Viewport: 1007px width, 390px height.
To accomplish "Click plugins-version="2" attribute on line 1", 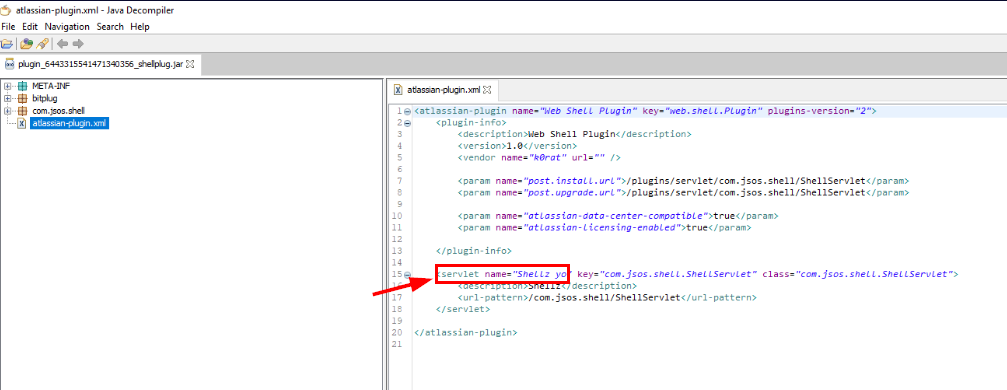I will [819, 111].
